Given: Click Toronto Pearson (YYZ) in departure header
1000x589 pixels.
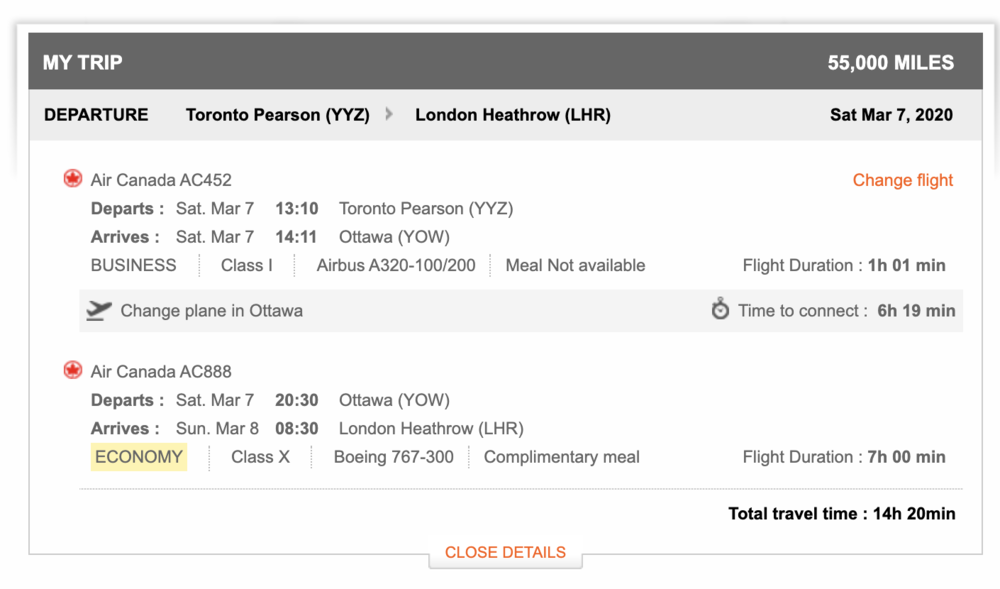Looking at the screenshot, I should coord(277,114).
